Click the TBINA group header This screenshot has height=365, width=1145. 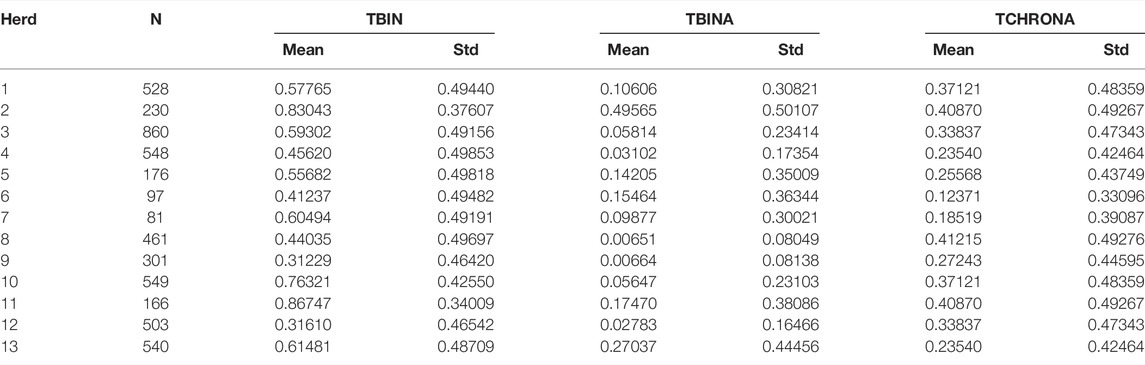point(710,20)
